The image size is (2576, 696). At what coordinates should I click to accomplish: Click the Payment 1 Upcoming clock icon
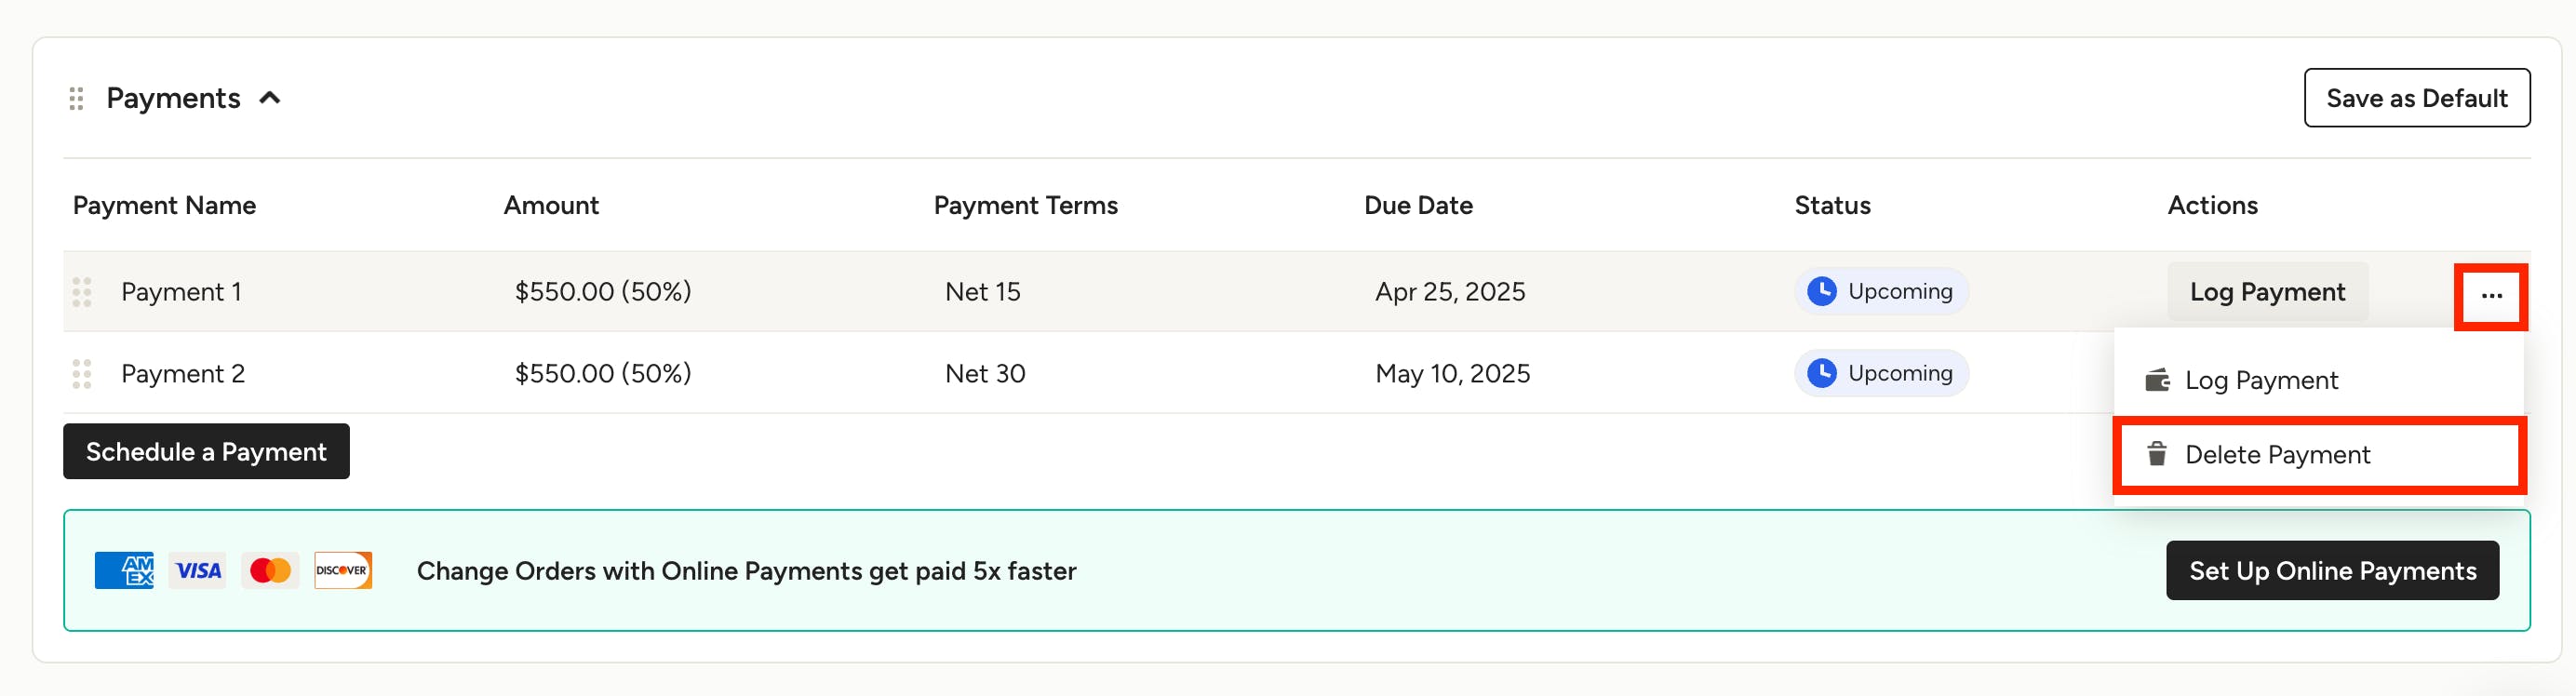1821,291
